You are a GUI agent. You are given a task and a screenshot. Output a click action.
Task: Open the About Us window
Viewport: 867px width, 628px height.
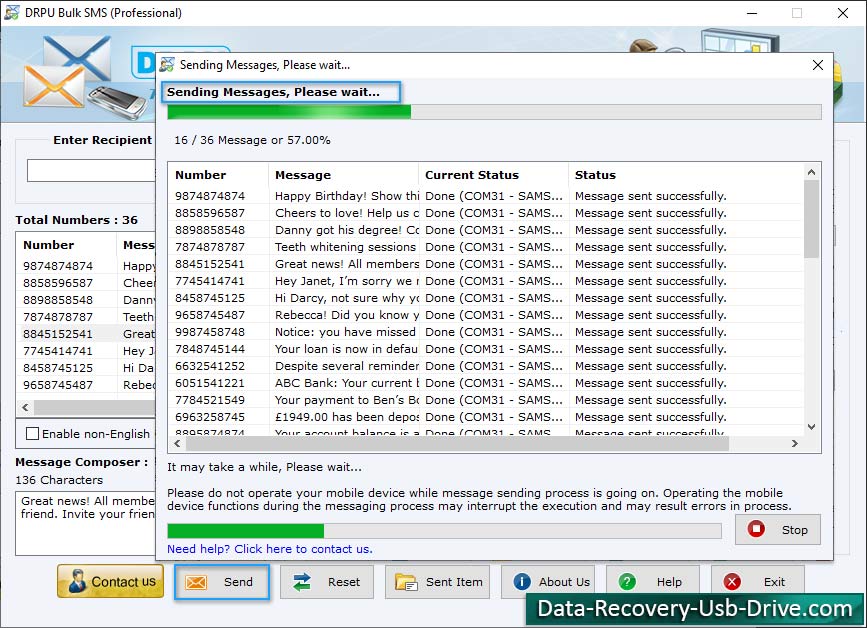[x=548, y=582]
